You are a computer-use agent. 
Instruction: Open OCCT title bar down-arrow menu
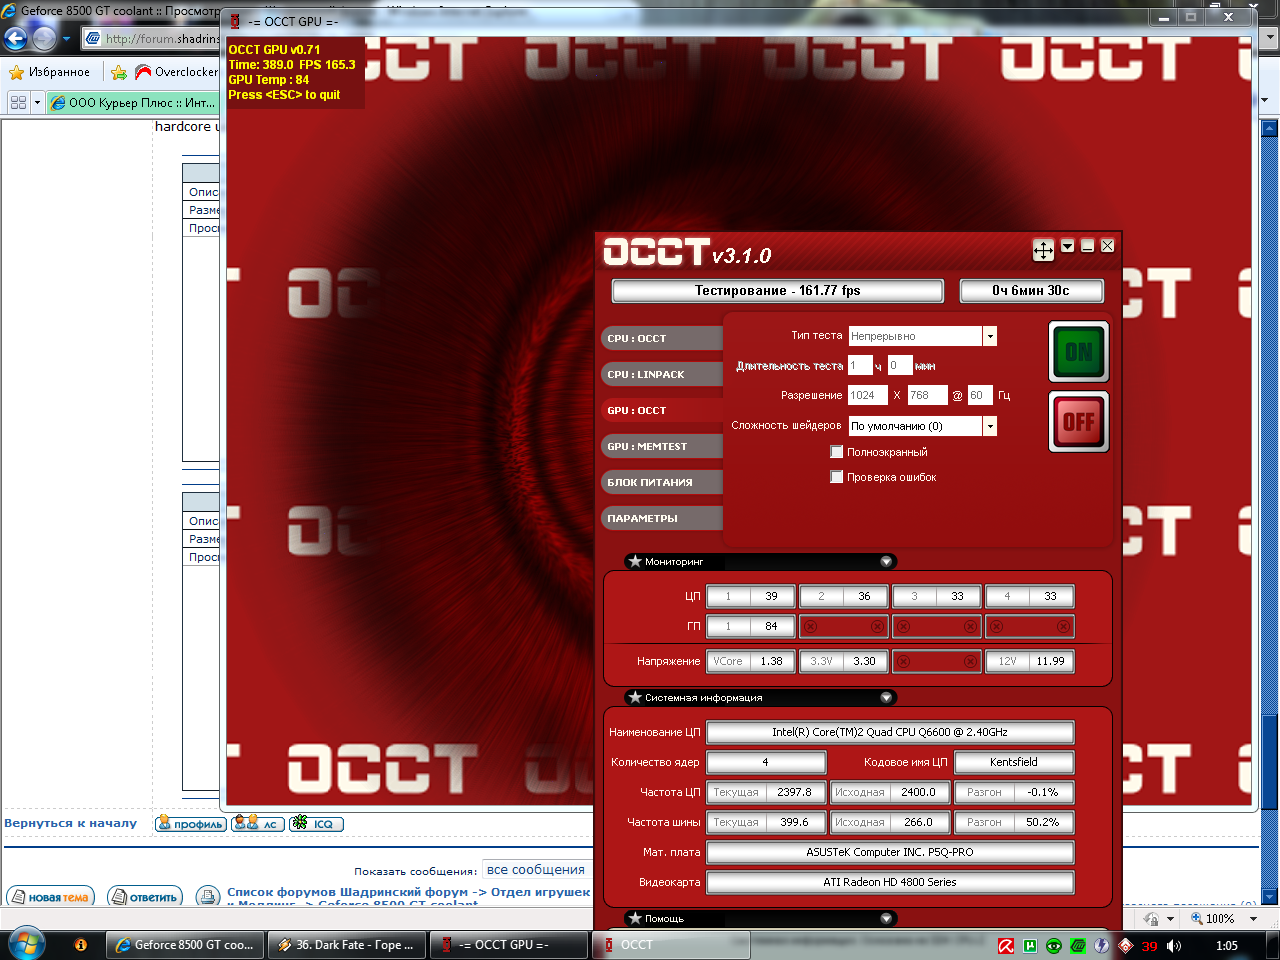coord(1067,246)
